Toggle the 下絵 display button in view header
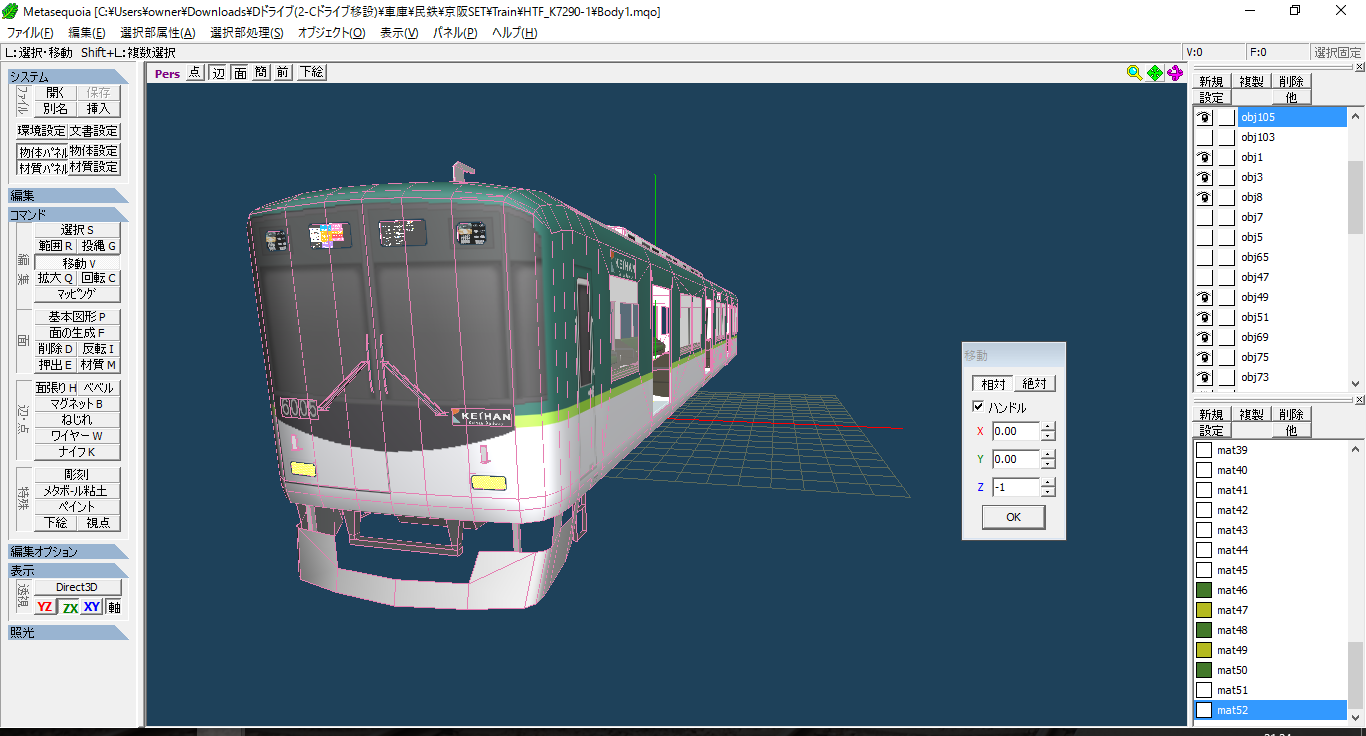 pyautogui.click(x=311, y=72)
